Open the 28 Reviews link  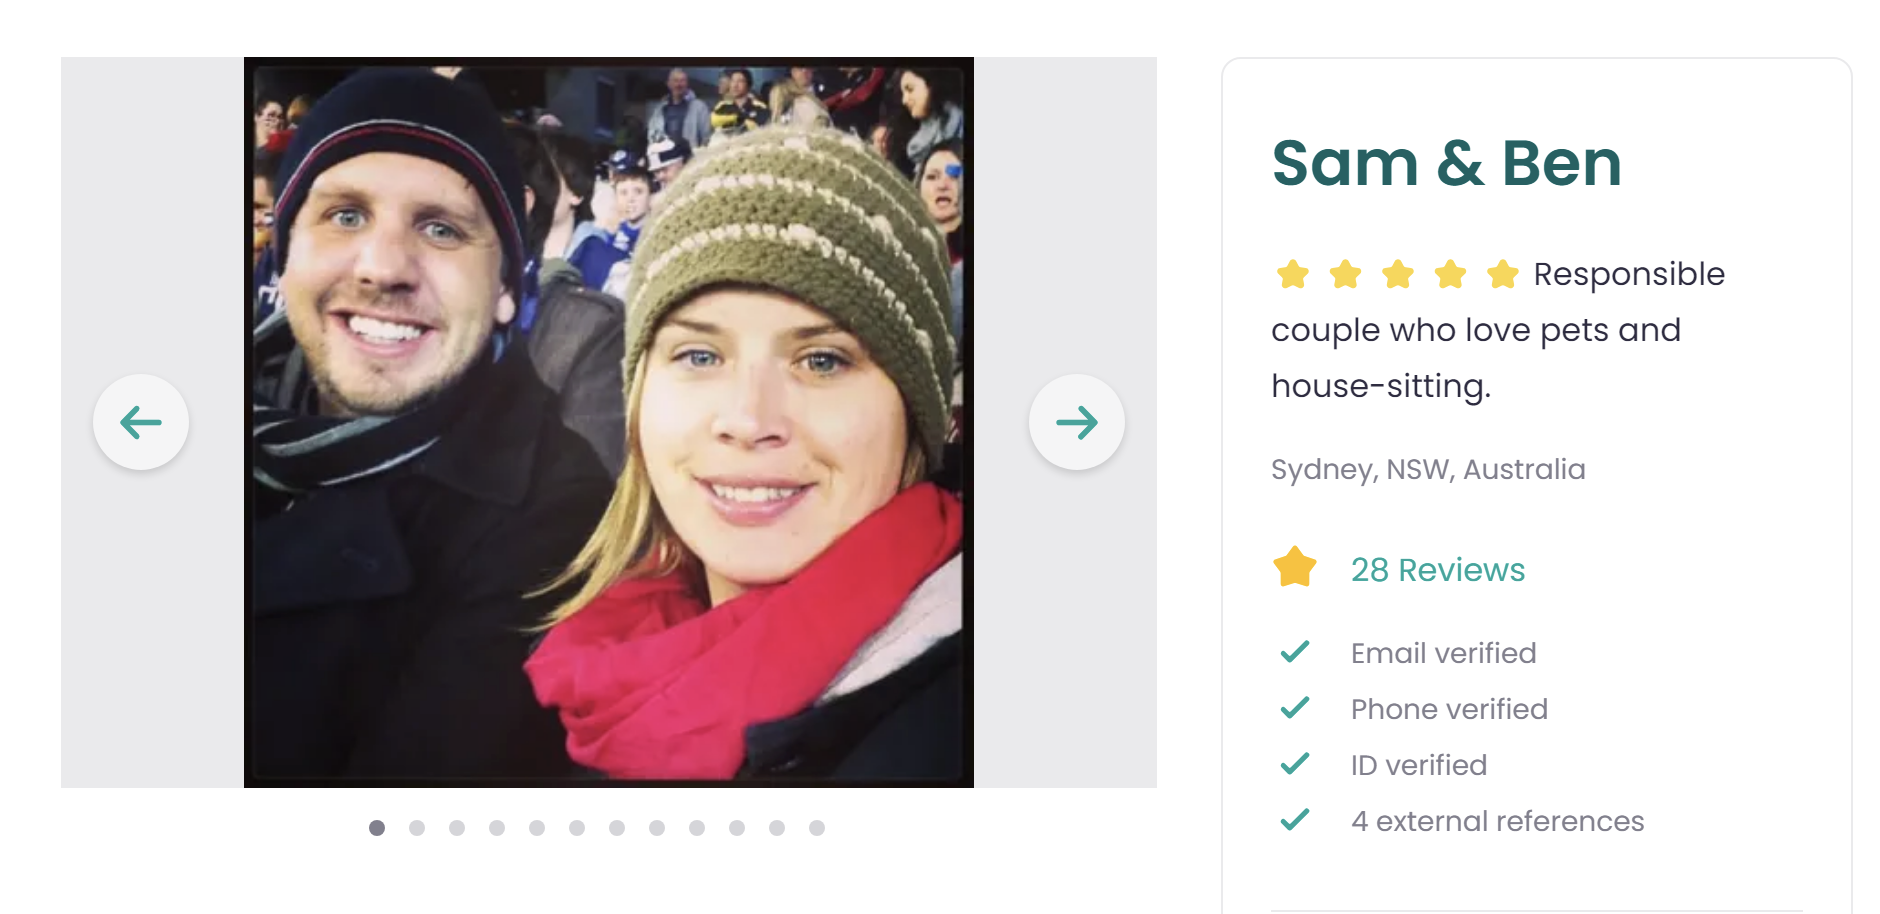pos(1437,569)
